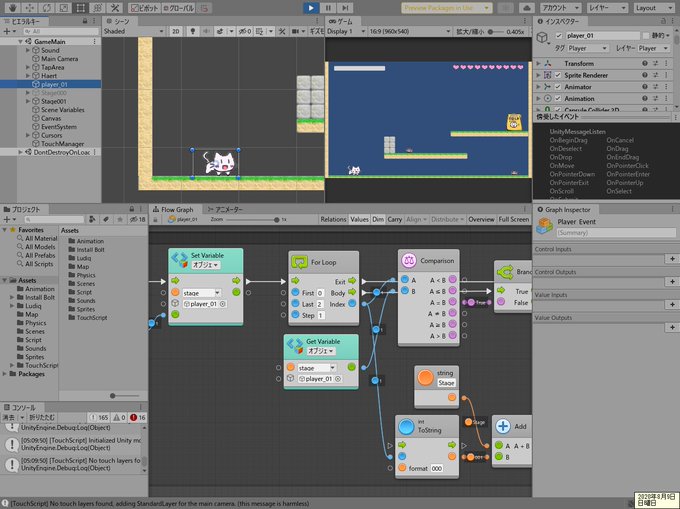Screen dimensions: 680x509
Task: Toggle scene audio speaker icon
Action: 206,31
